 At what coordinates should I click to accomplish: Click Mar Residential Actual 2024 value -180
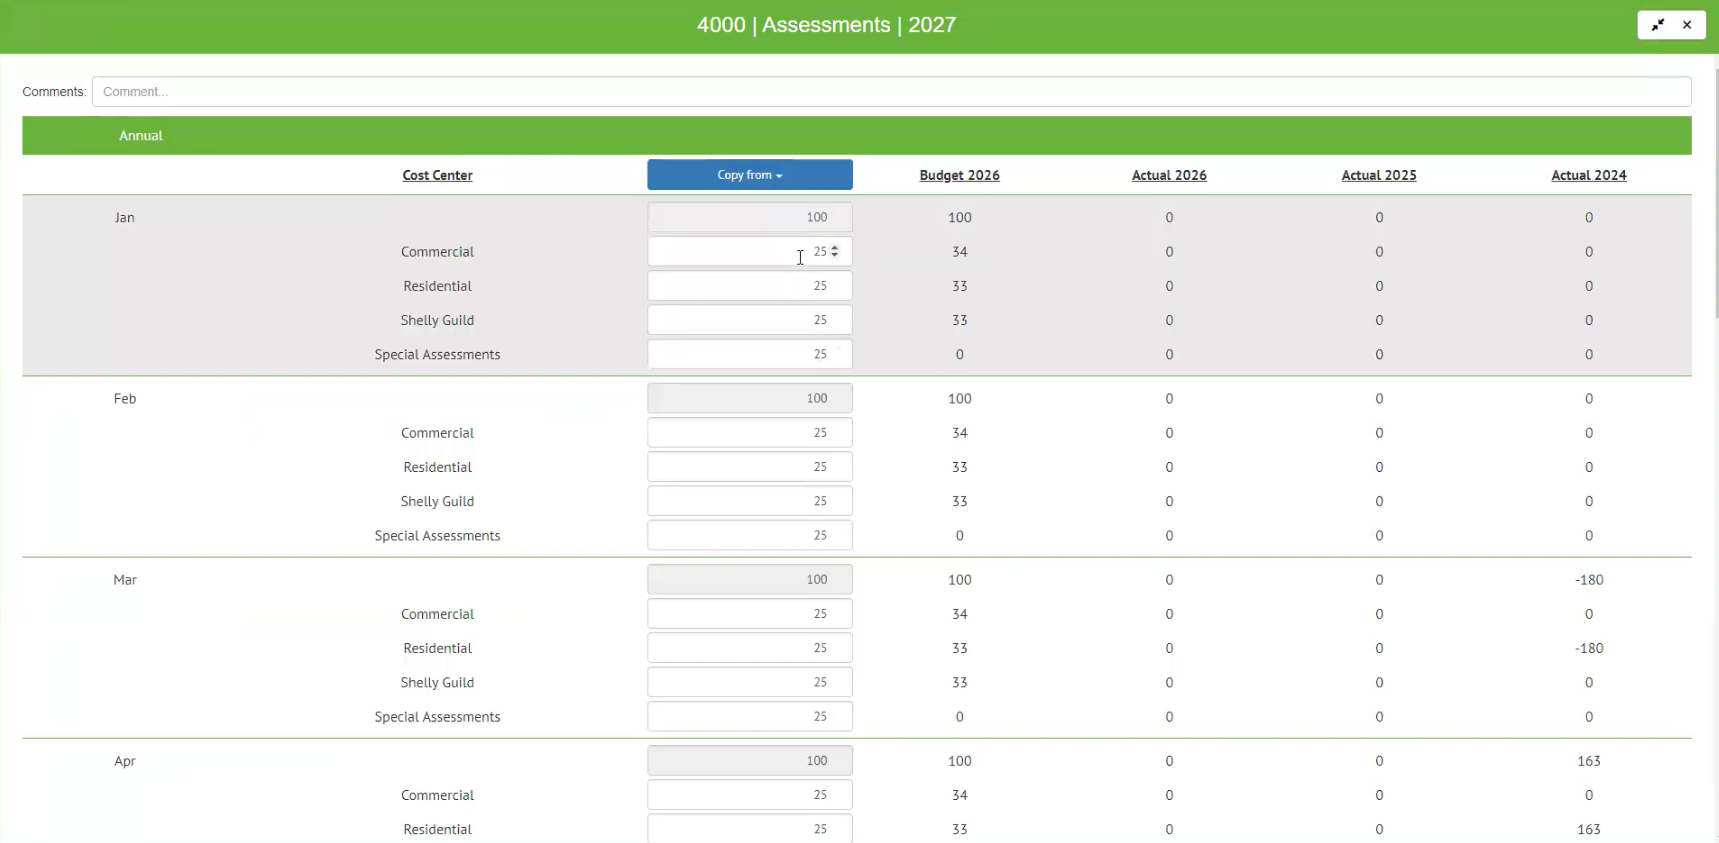coord(1589,648)
